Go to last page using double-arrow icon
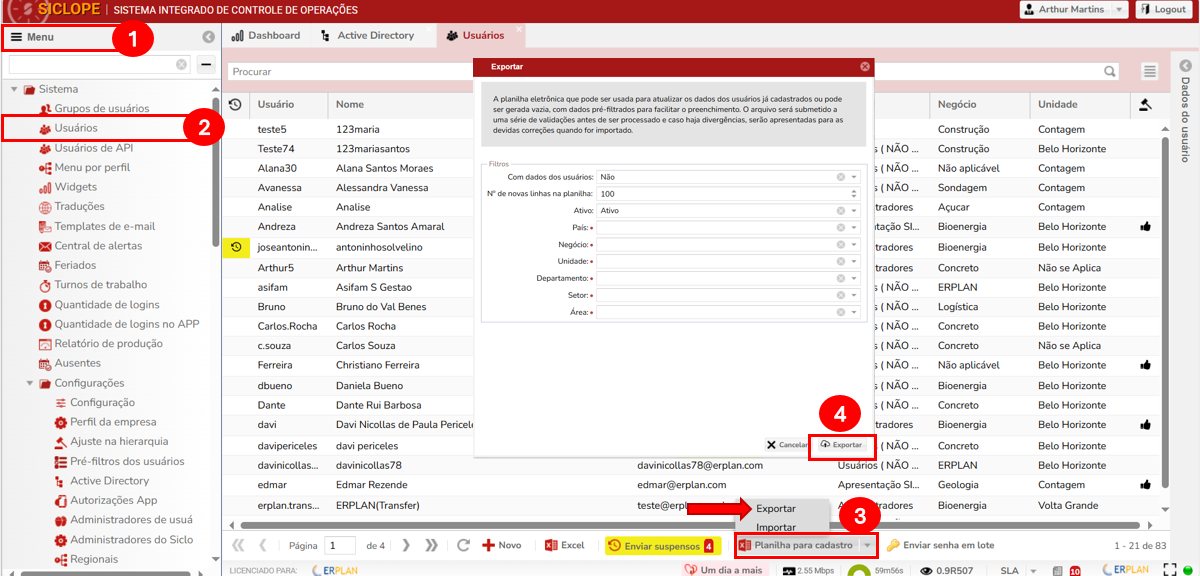 [x=431, y=546]
